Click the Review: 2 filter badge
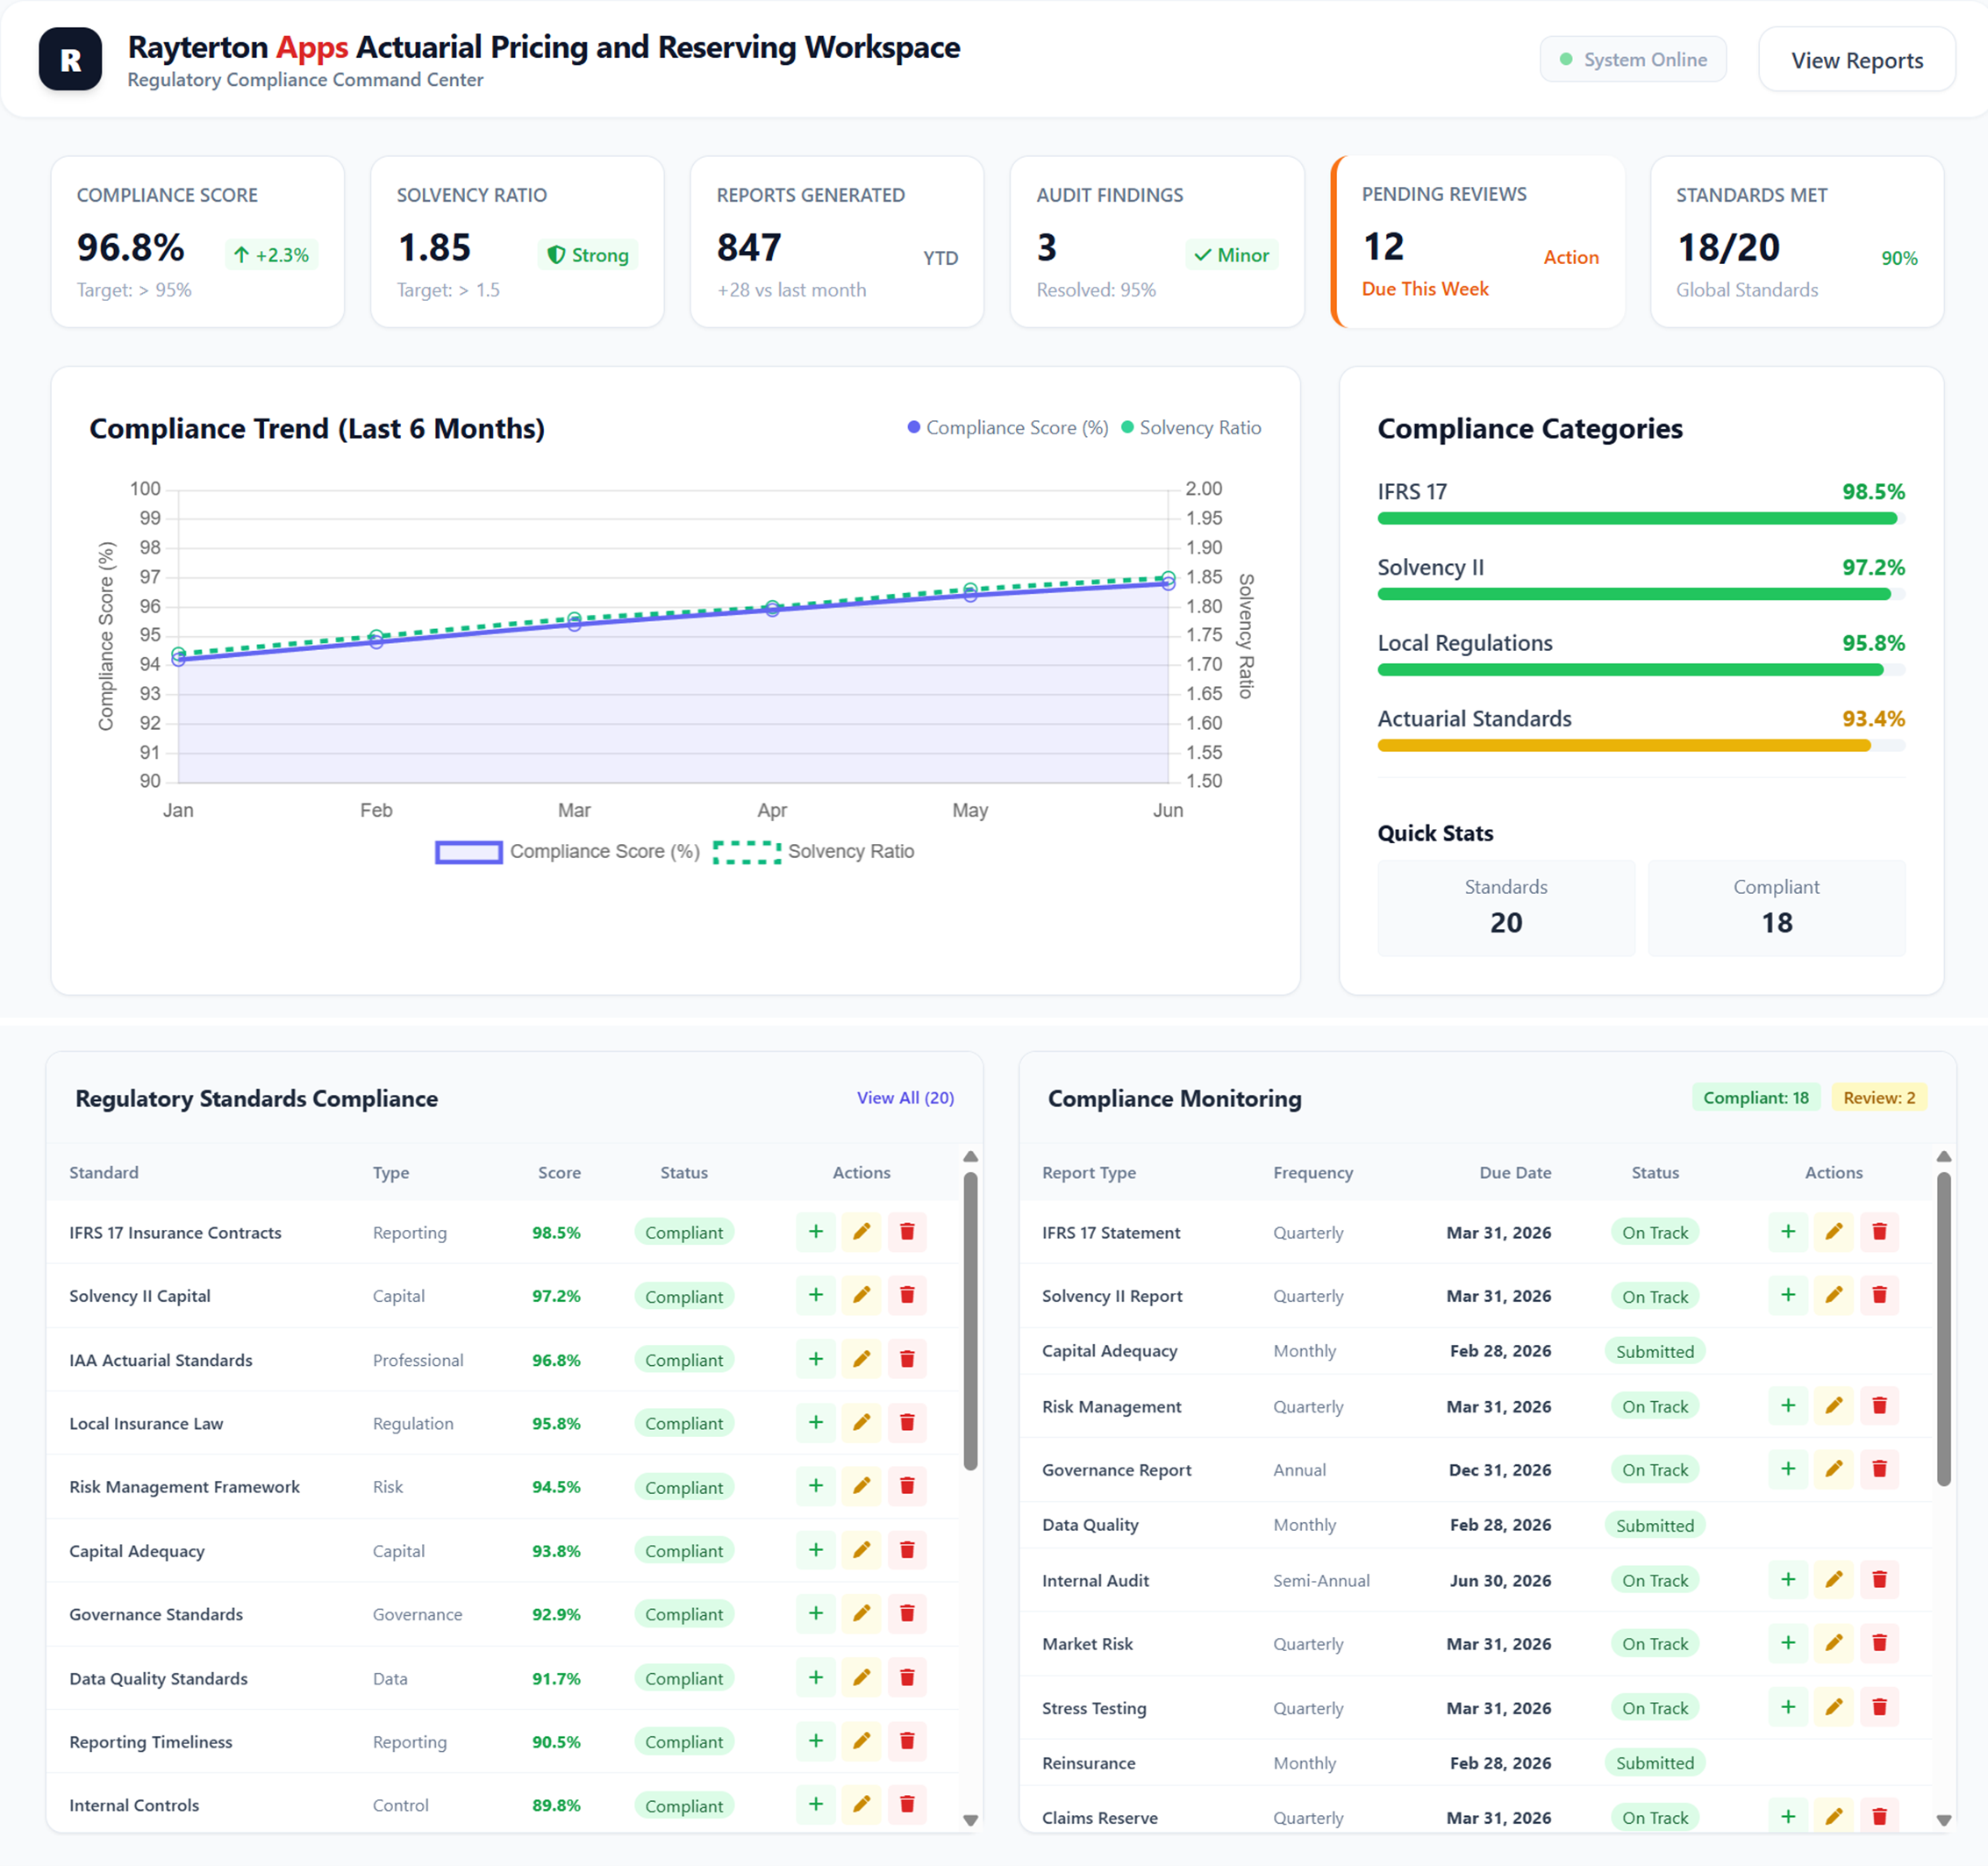Image resolution: width=1988 pixels, height=1866 pixels. [1878, 1098]
